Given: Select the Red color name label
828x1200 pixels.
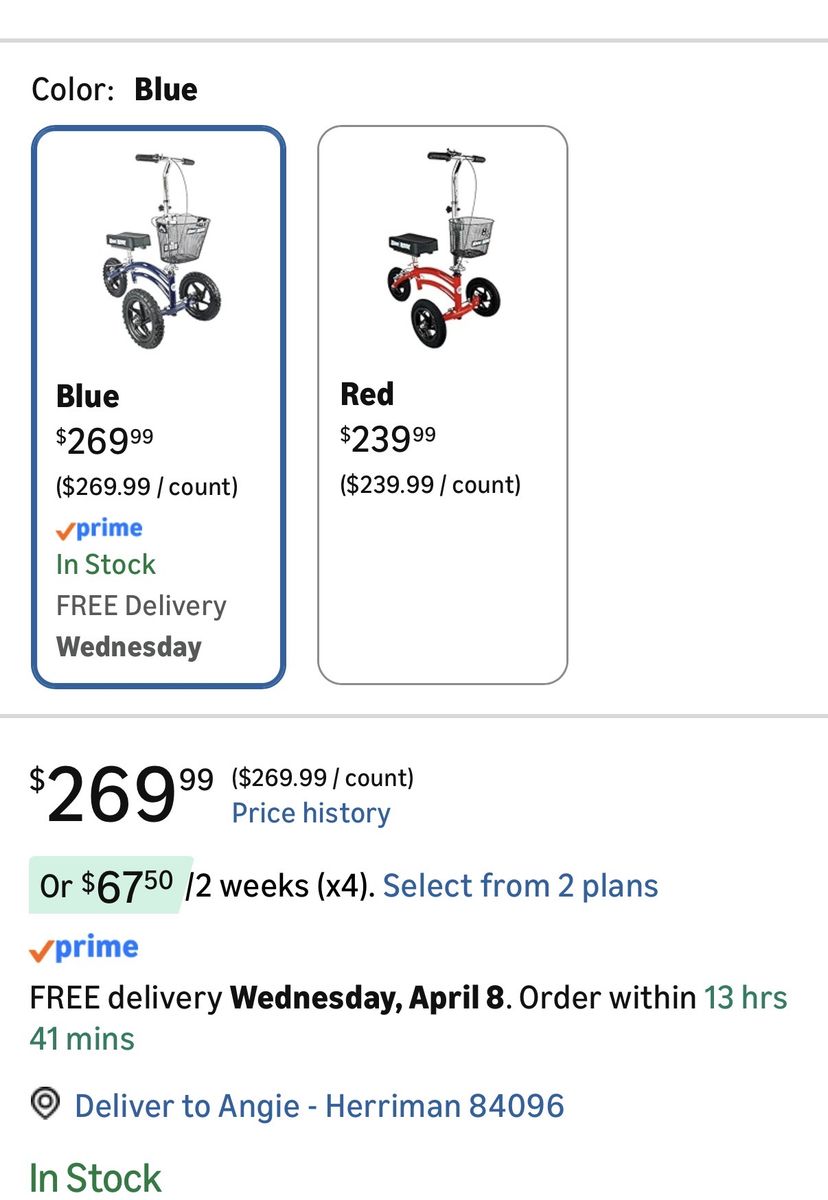Looking at the screenshot, I should [x=367, y=394].
